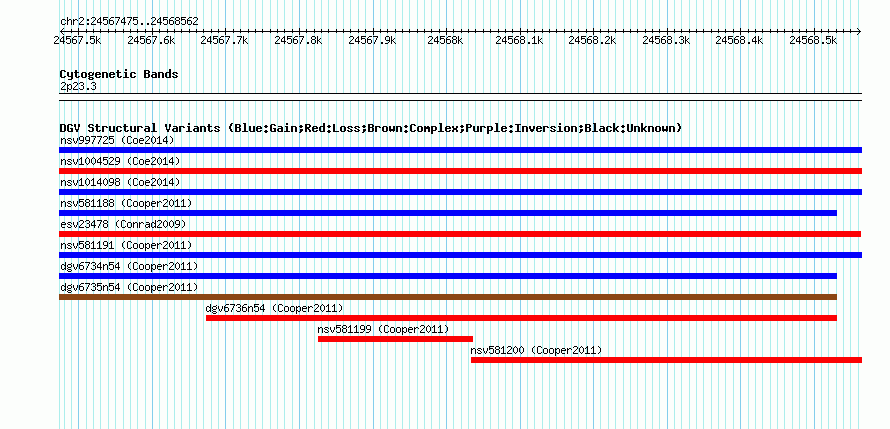This screenshot has width=890, height=429.
Task: Open the nsv581200 (Cooper2011) variant label
Action: 536,350
